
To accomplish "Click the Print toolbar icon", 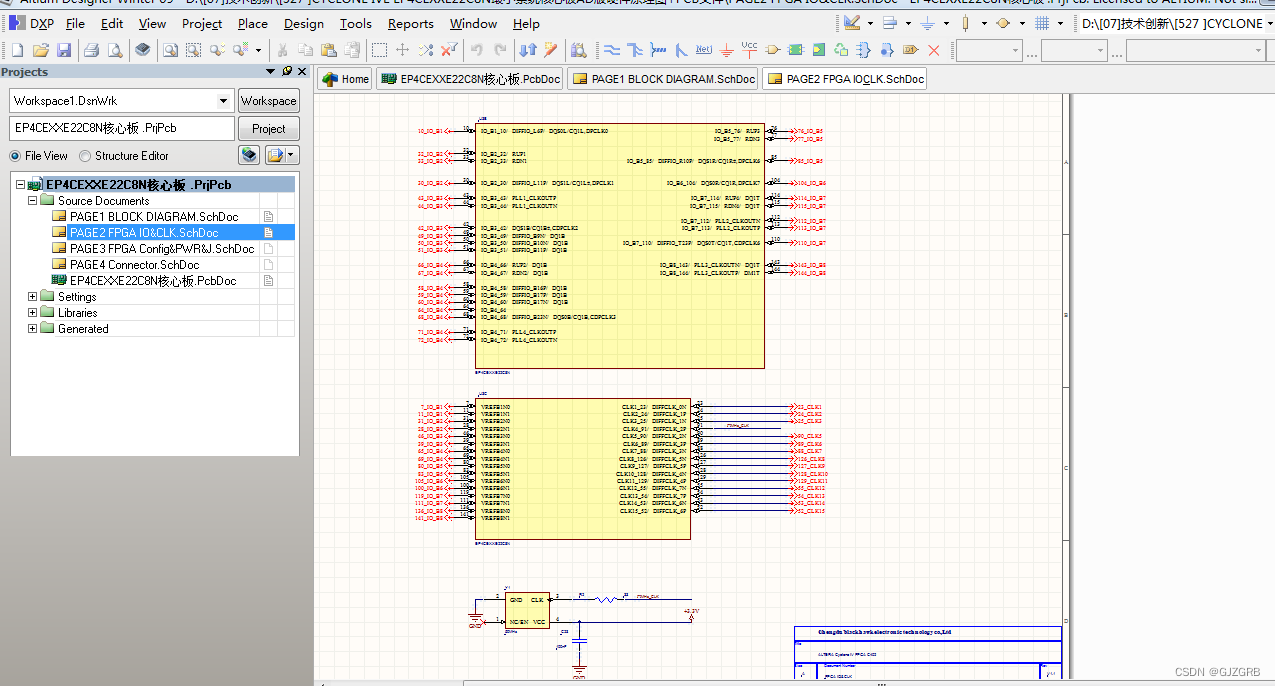I will (91, 49).
